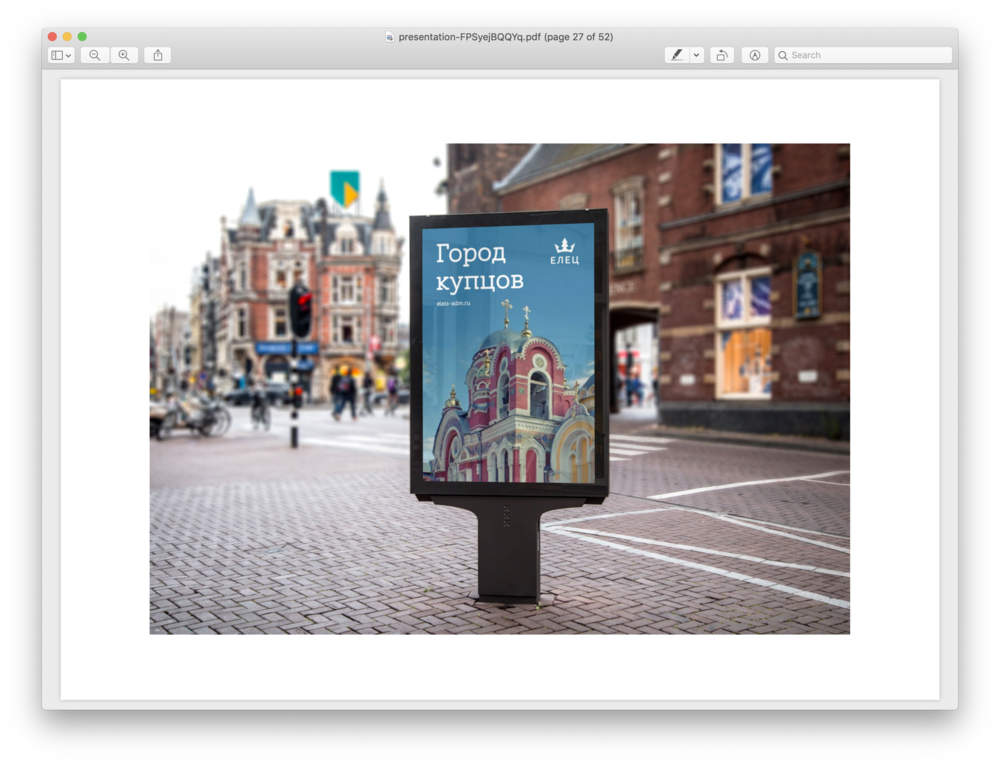Toggle the thumbnail sidebar visibility
This screenshot has width=1000, height=765.
57,55
